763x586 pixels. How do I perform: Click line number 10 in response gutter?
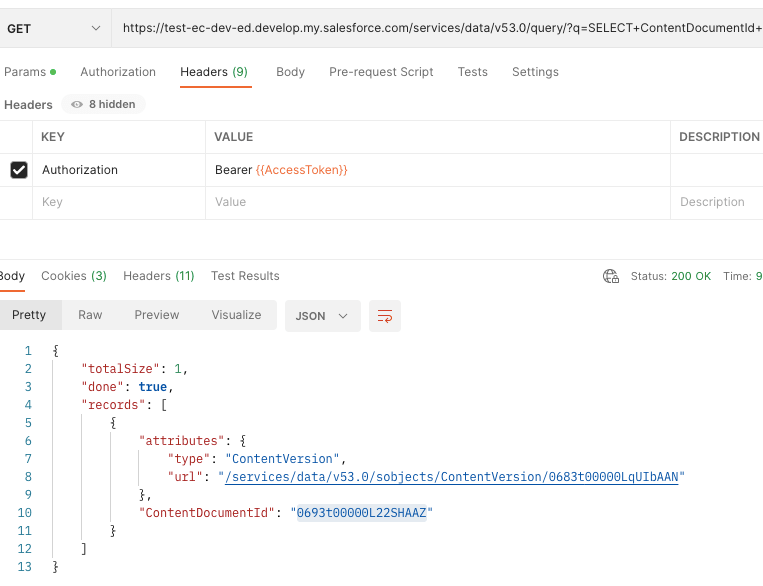24,513
